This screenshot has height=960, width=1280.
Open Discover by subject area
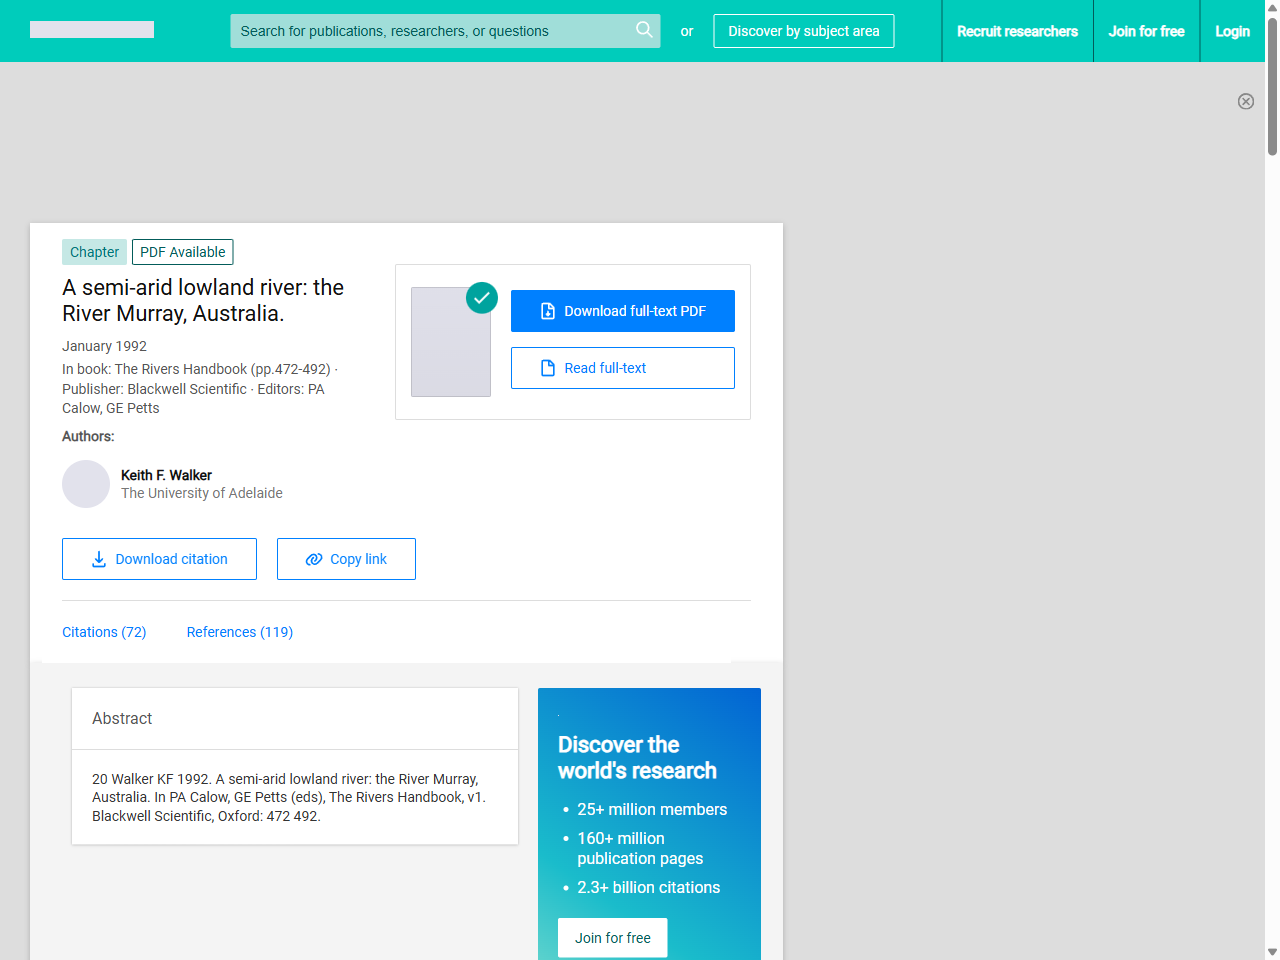click(x=803, y=31)
